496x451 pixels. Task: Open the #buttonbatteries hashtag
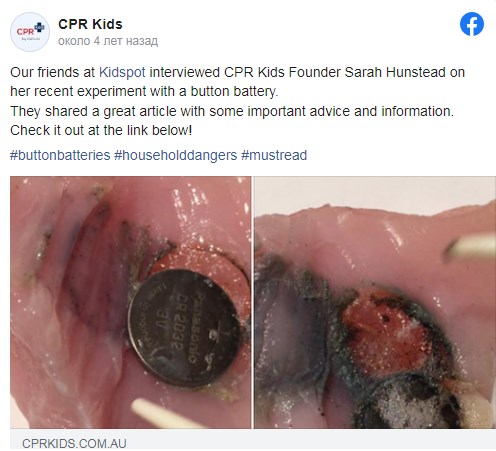pos(60,155)
